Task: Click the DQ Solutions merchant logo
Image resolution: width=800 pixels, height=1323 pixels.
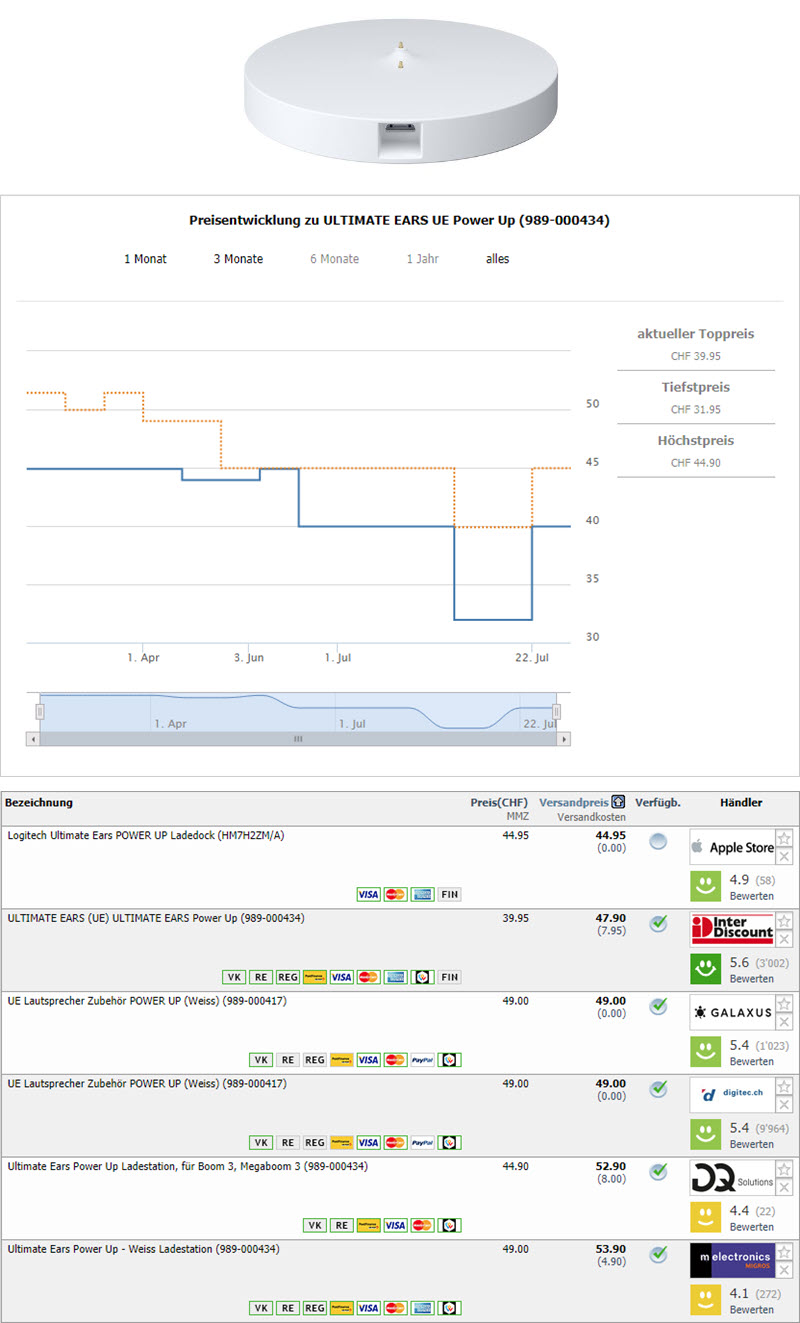Action: (732, 1178)
